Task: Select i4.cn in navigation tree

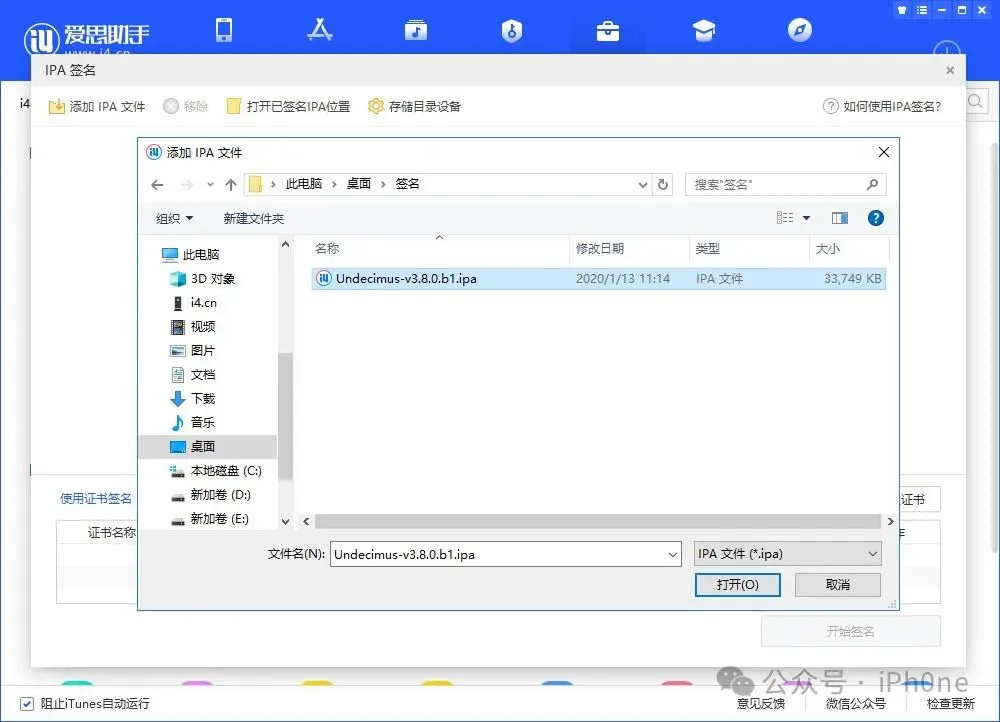Action: (195, 303)
